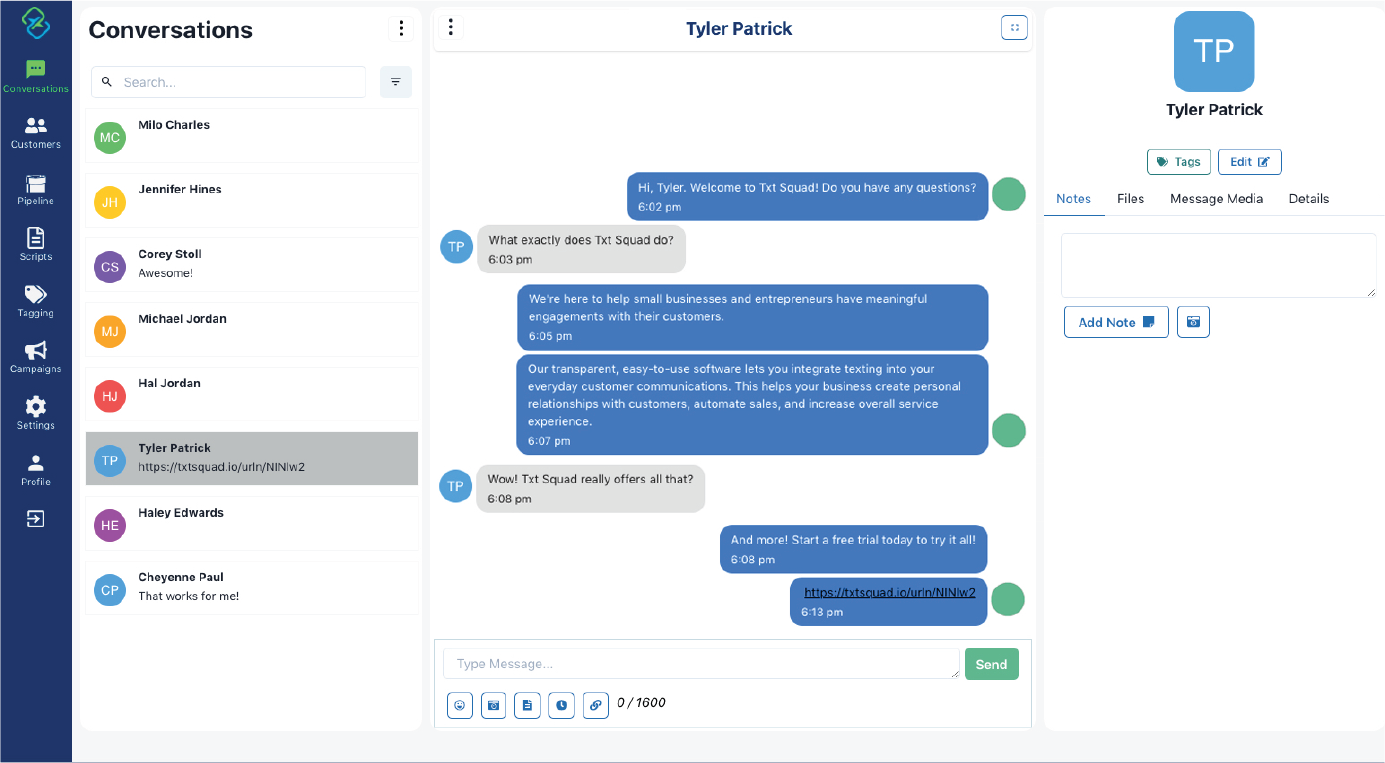The height and width of the screenshot is (763, 1385).
Task: Open Jennifer Hines conversation
Action: tap(252, 200)
